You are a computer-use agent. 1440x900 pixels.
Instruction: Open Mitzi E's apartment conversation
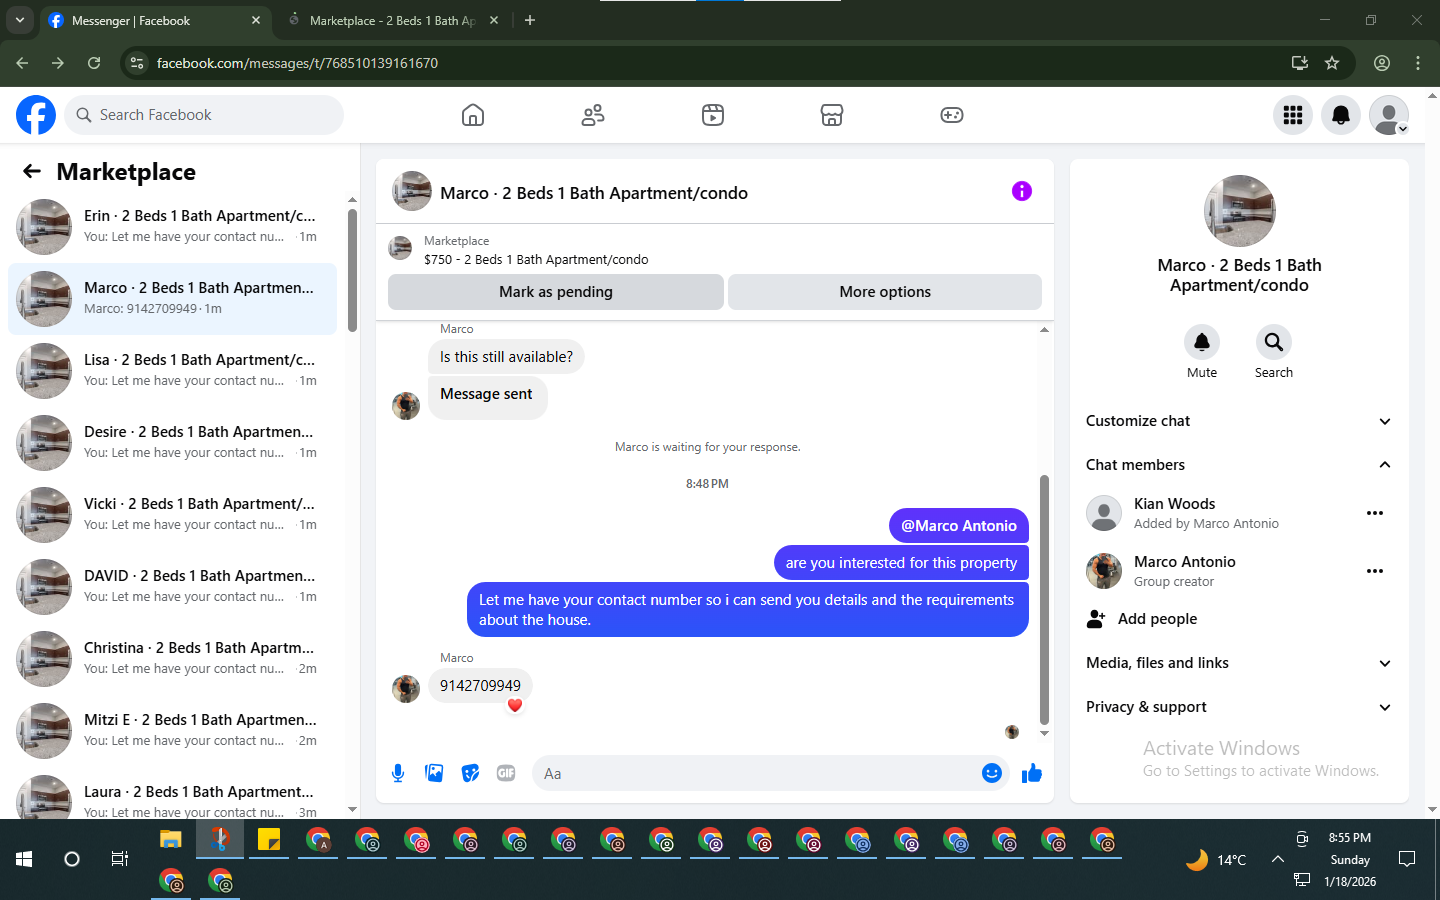coord(172,731)
